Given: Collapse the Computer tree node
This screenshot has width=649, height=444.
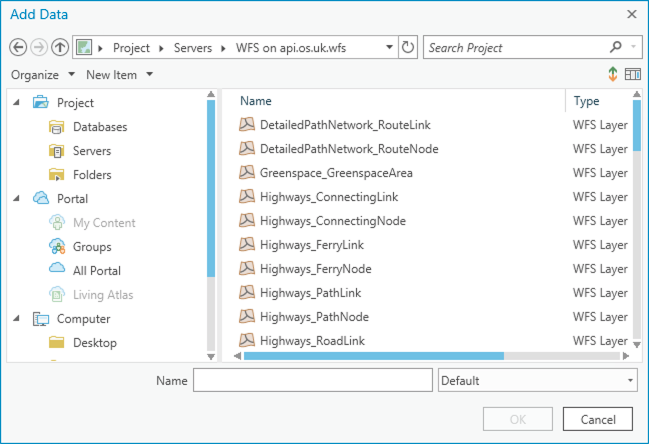Looking at the screenshot, I should (x=17, y=318).
